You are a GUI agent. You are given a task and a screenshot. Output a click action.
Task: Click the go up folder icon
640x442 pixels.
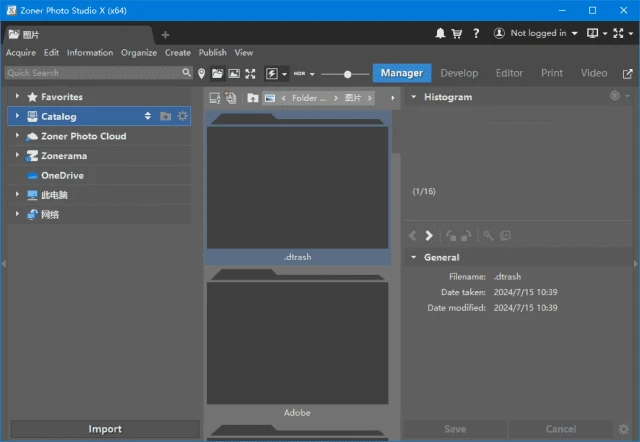click(253, 98)
